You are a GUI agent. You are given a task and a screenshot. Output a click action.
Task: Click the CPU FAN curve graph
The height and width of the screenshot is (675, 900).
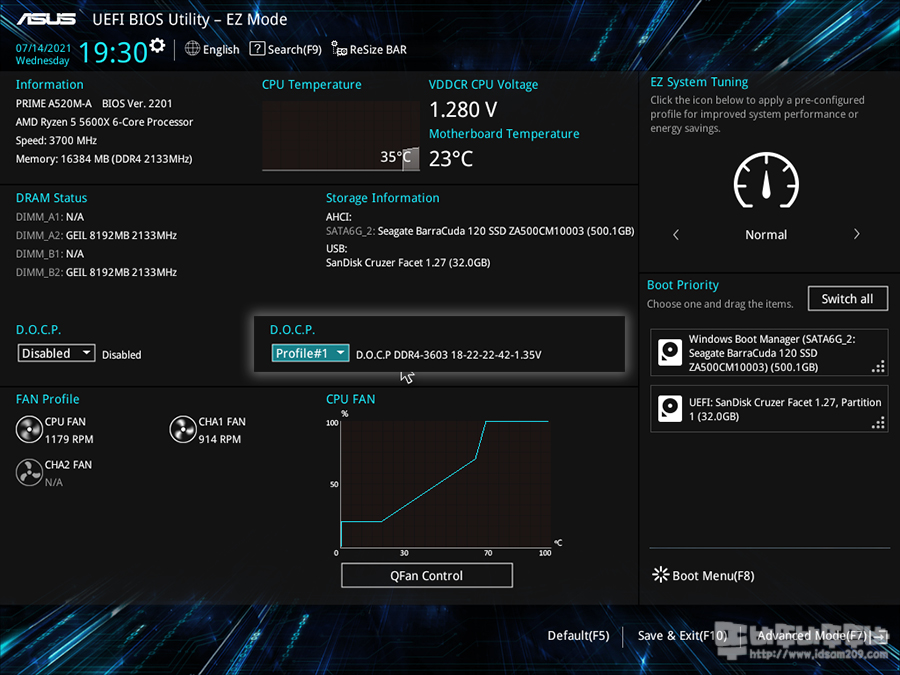tap(446, 483)
